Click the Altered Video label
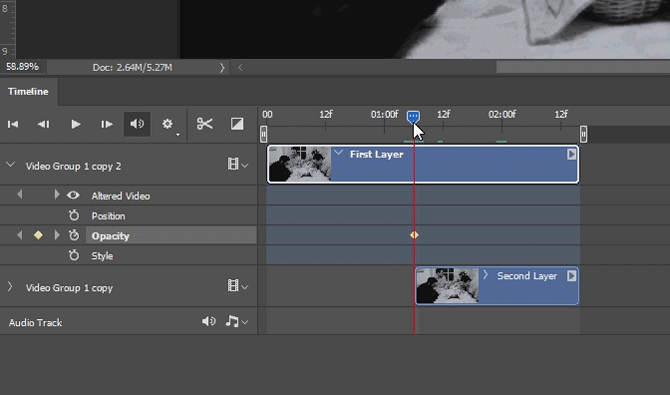 [120, 196]
